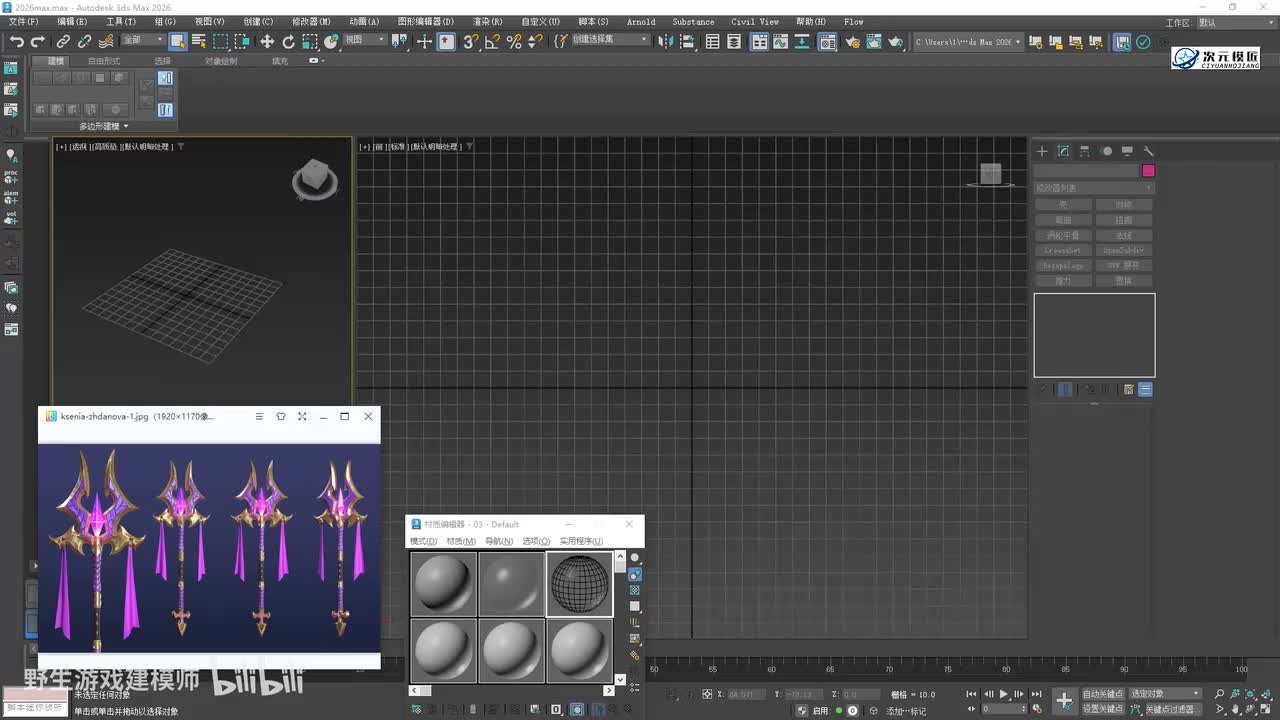Open the selection filter 全部 dropdown

click(x=143, y=40)
